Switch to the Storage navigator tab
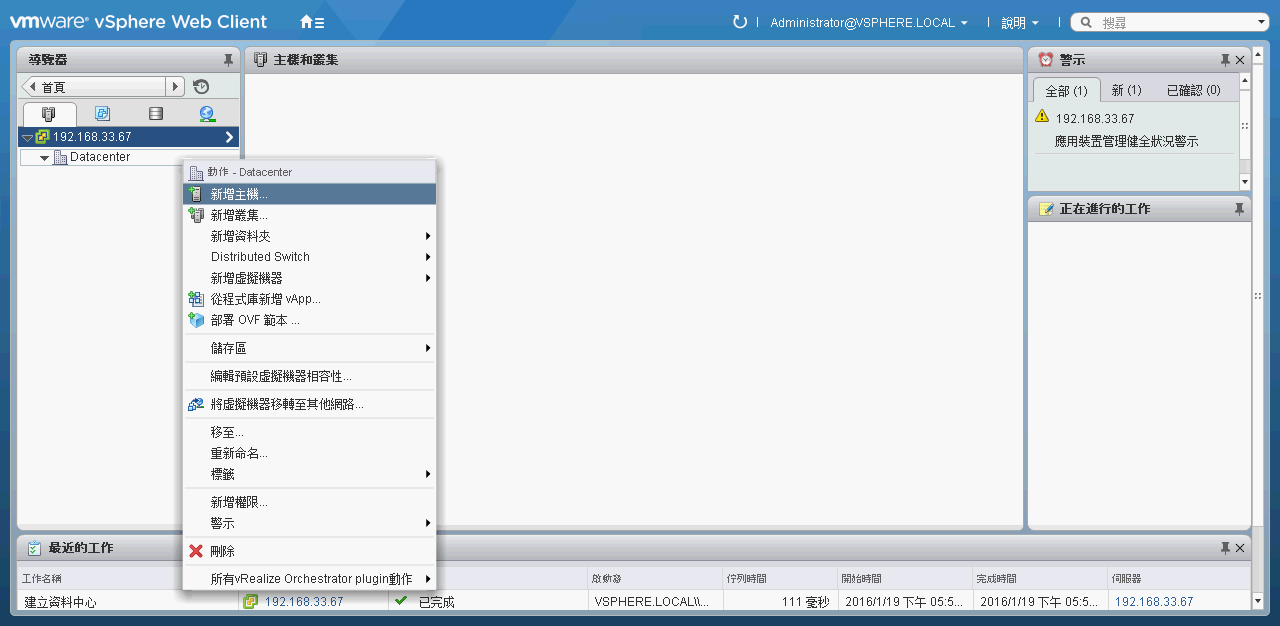Screen dimensions: 1280x626 point(155,113)
